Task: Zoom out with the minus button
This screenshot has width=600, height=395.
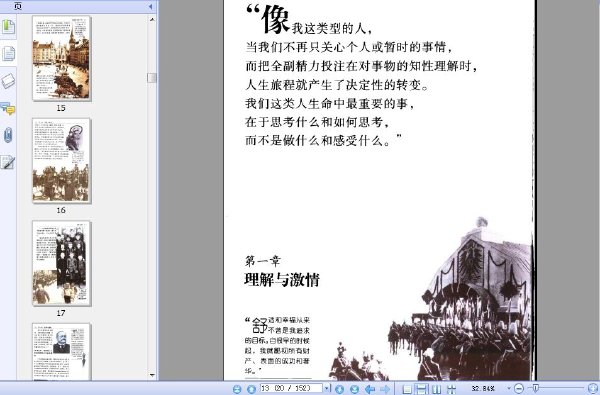Action: 518,389
